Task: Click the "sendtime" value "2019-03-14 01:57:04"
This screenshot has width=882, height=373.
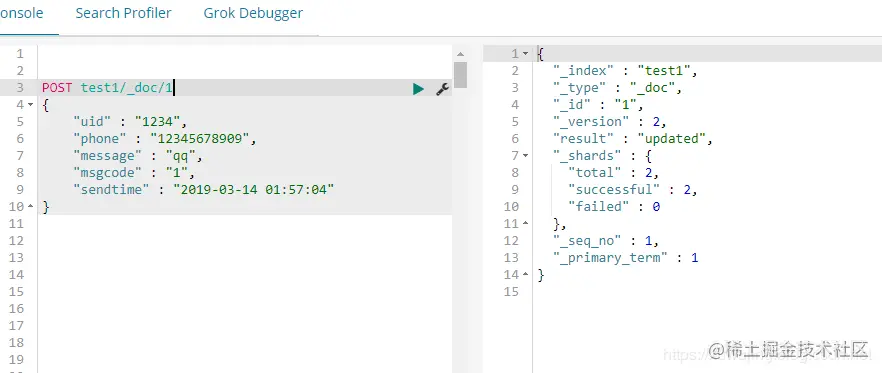Action: [253, 190]
